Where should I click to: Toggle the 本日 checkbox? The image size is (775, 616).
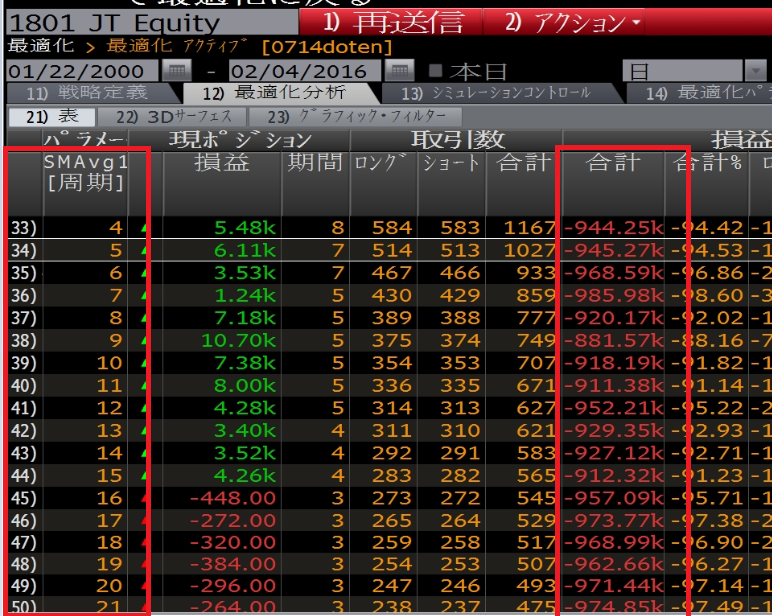pyautogui.click(x=435, y=71)
